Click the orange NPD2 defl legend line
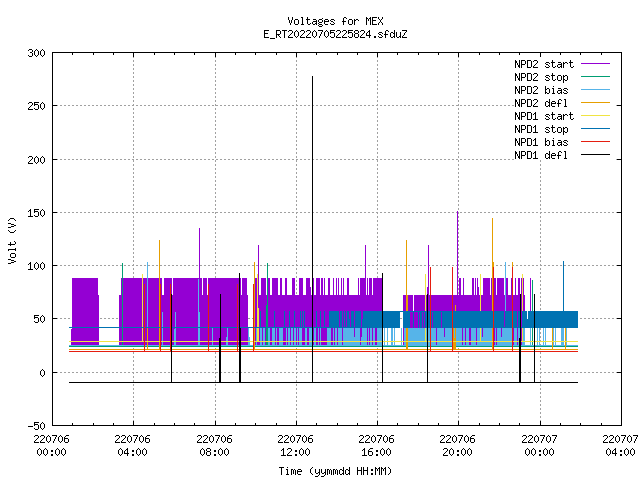Viewport: 640px width, 480px height. pos(595,102)
